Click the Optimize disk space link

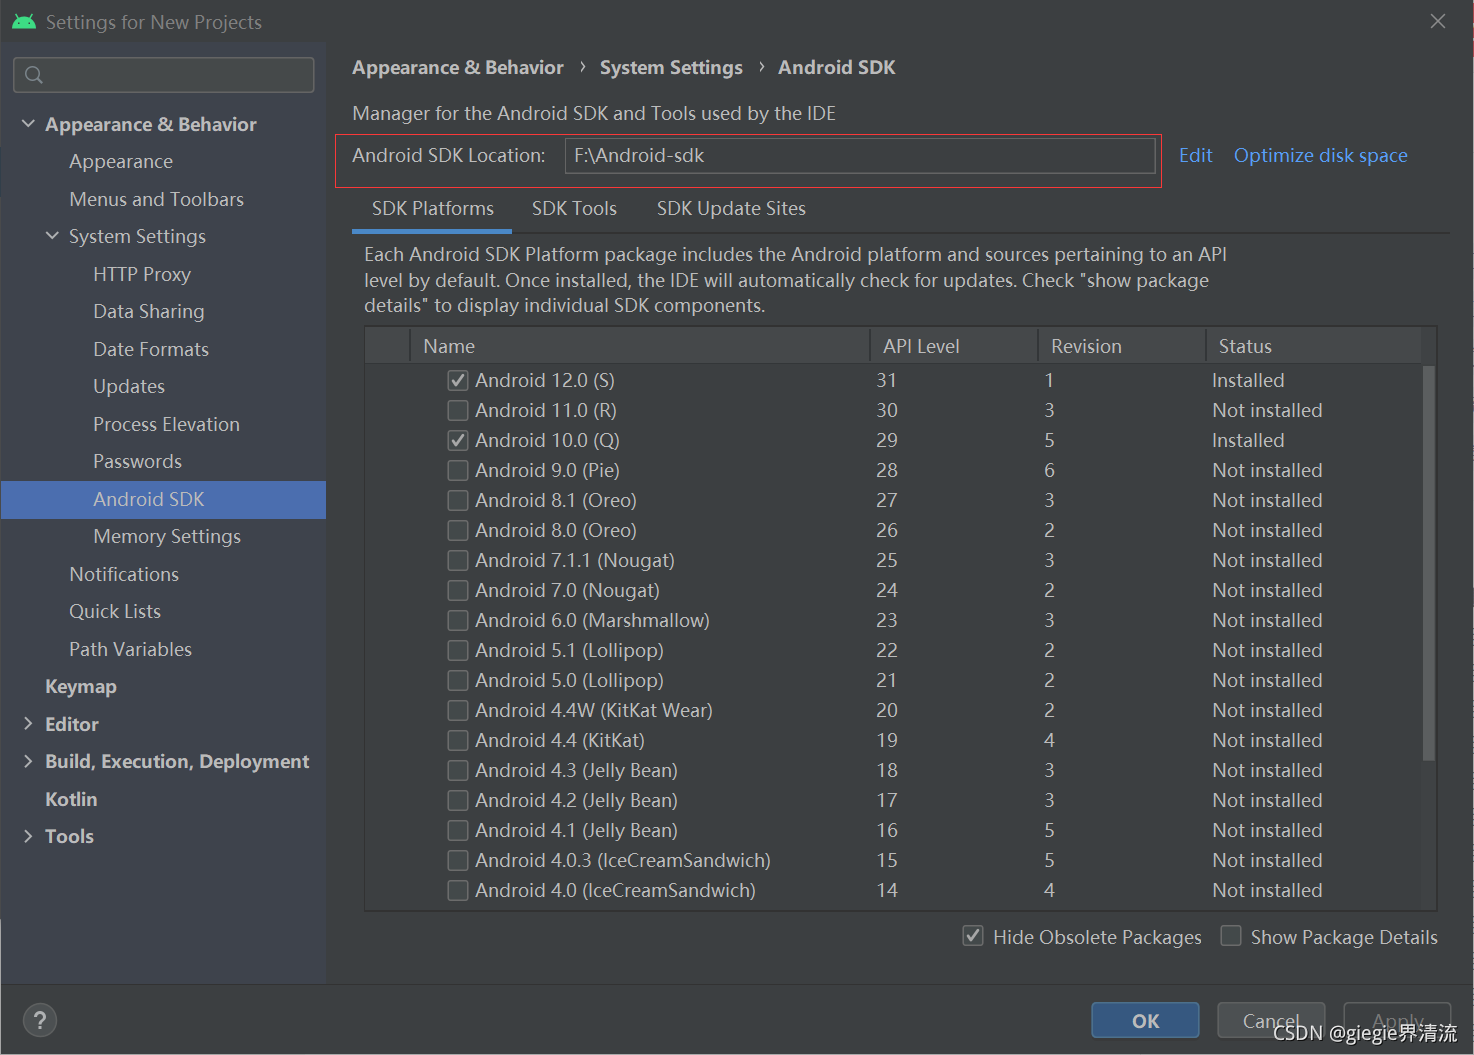[x=1320, y=156]
